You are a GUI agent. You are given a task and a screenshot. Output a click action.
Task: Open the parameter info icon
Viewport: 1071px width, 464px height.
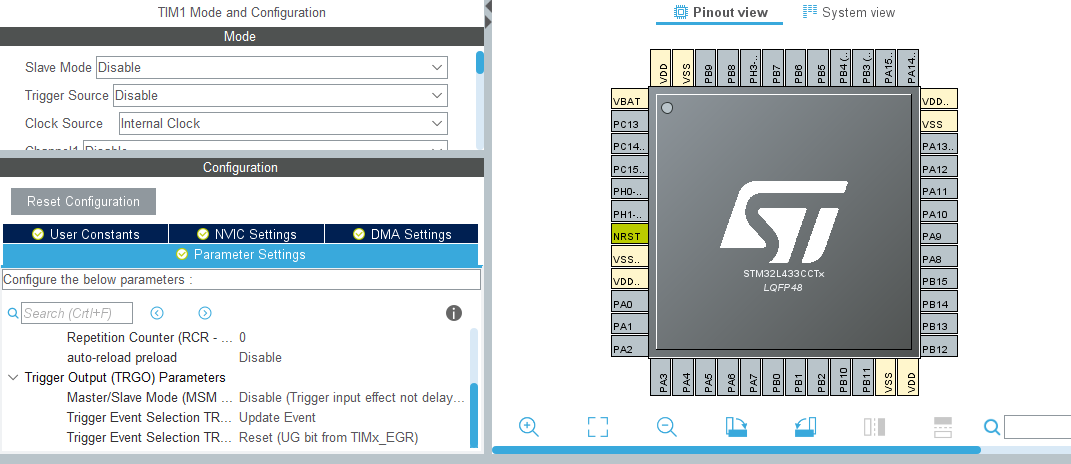point(454,313)
